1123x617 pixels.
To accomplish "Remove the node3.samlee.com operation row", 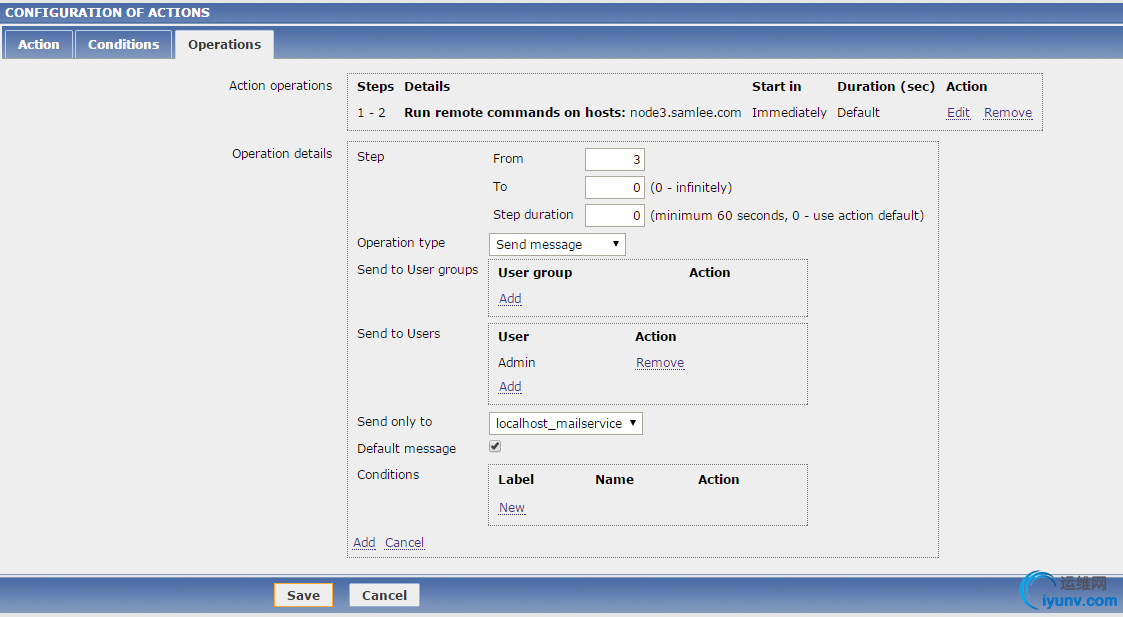I will pyautogui.click(x=1007, y=113).
